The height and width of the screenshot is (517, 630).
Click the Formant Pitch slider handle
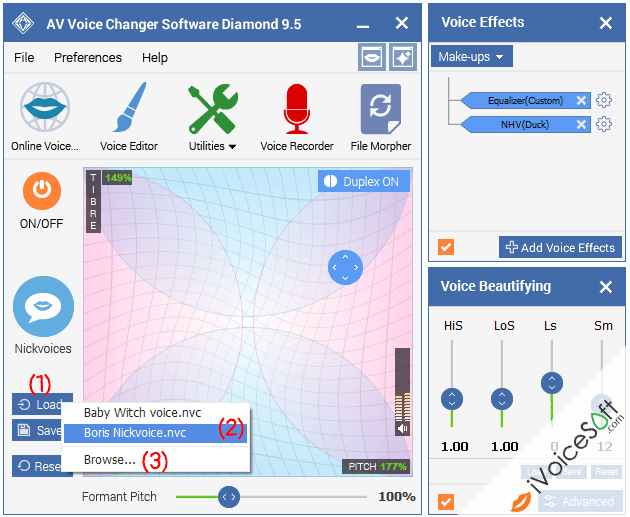229,497
